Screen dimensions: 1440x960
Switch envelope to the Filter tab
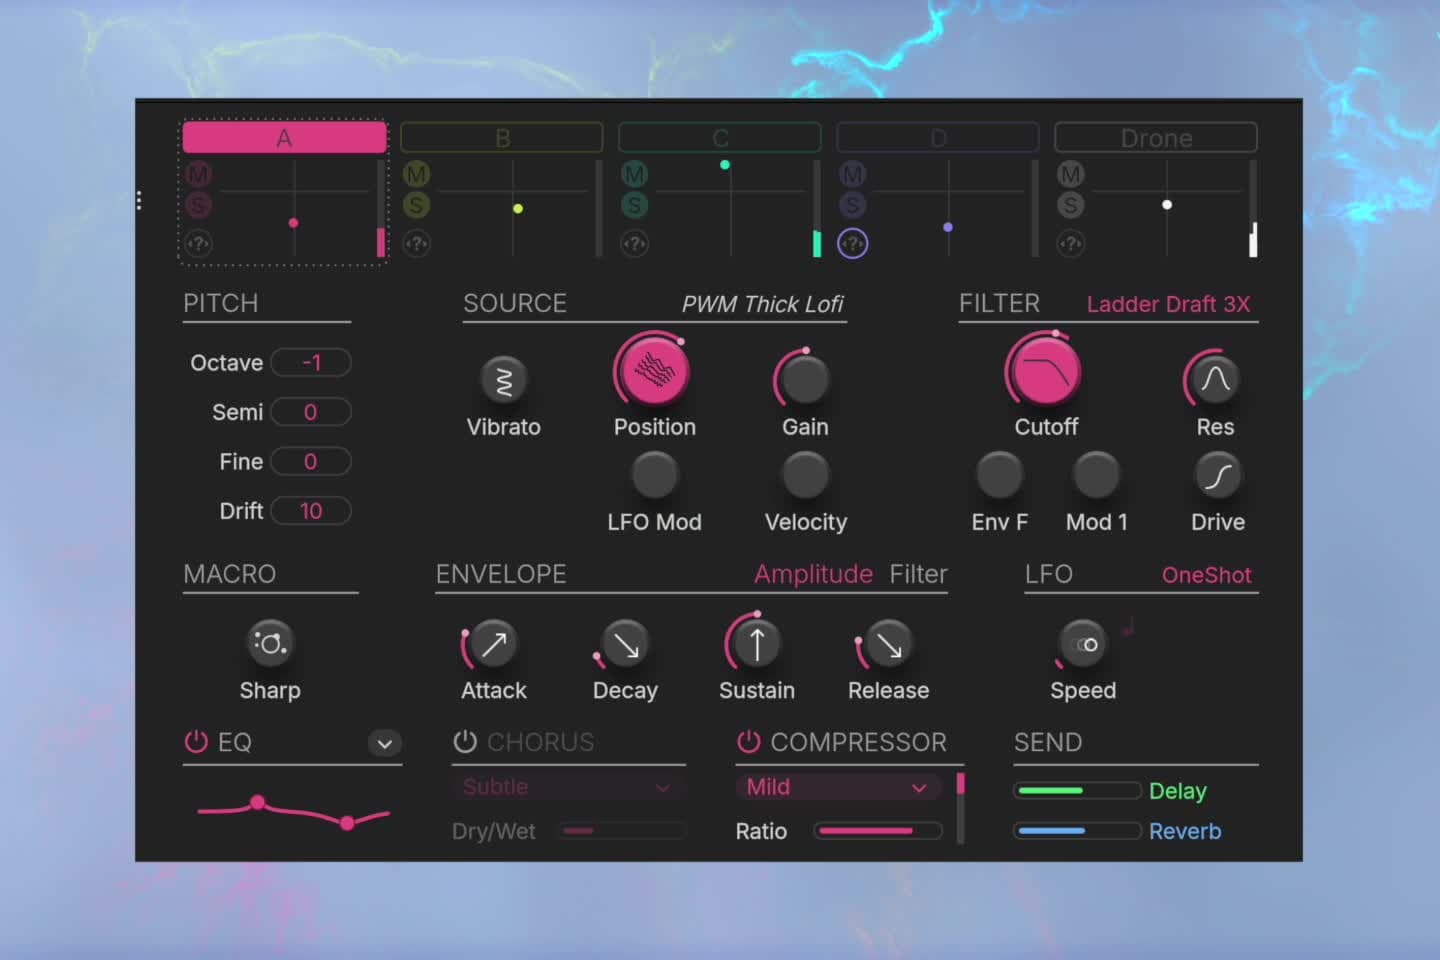(918, 574)
